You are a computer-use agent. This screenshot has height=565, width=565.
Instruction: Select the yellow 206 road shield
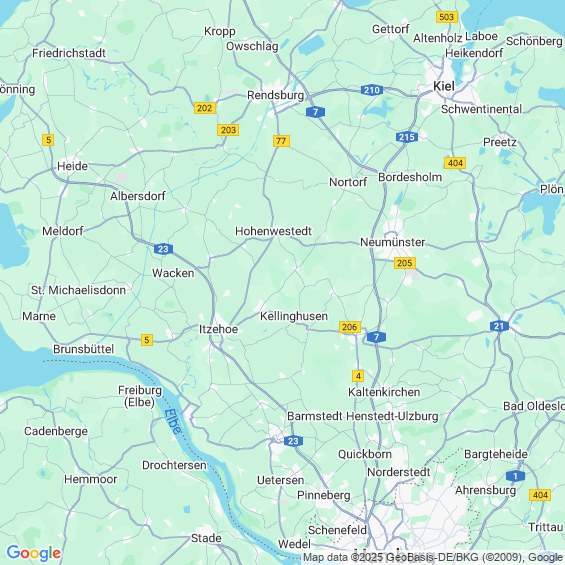point(350,327)
